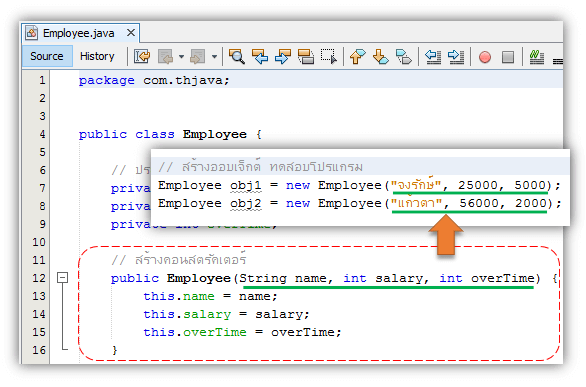Click the 'package com.thjava;' line

(x=154, y=80)
